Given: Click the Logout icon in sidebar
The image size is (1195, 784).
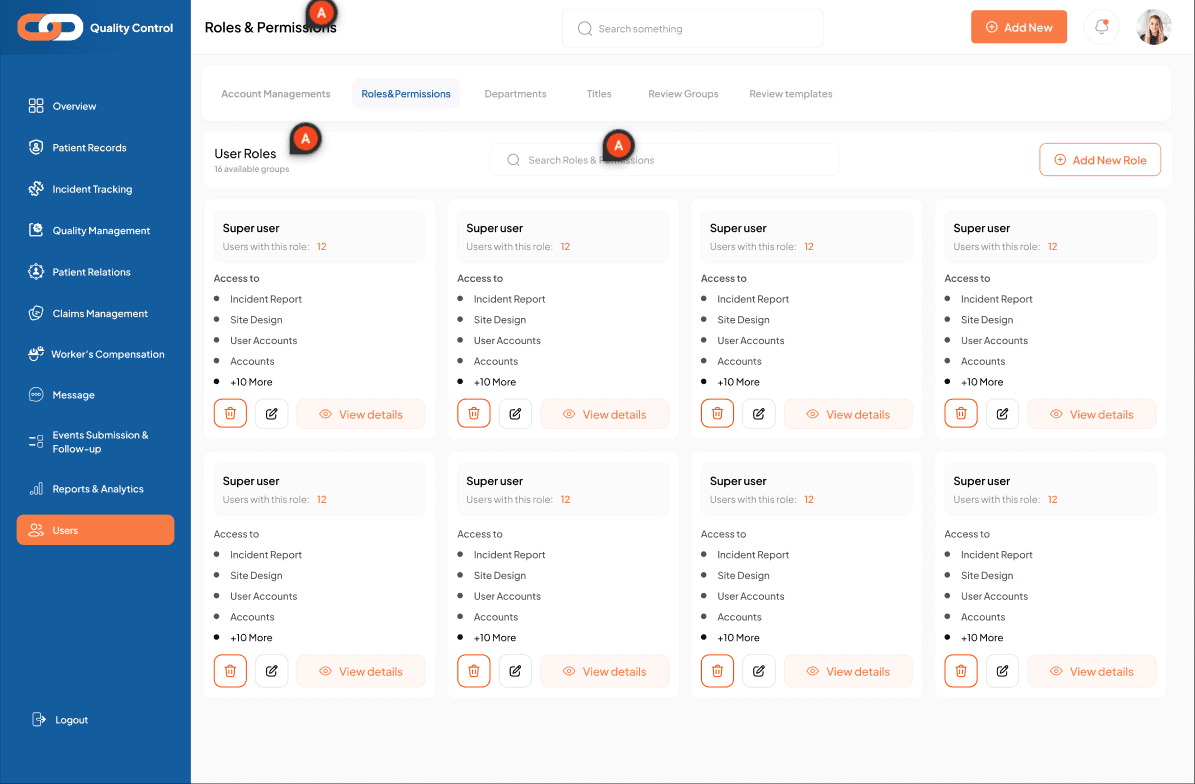Looking at the screenshot, I should tap(39, 720).
